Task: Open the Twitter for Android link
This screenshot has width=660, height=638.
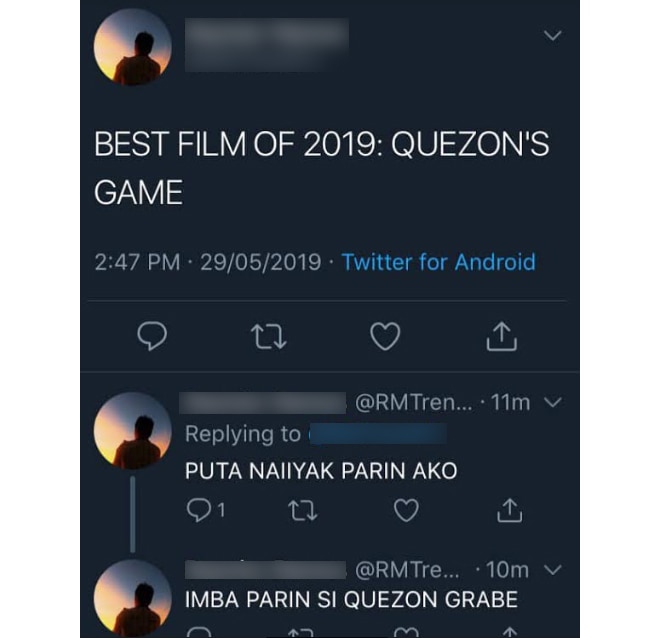Action: coord(438,262)
